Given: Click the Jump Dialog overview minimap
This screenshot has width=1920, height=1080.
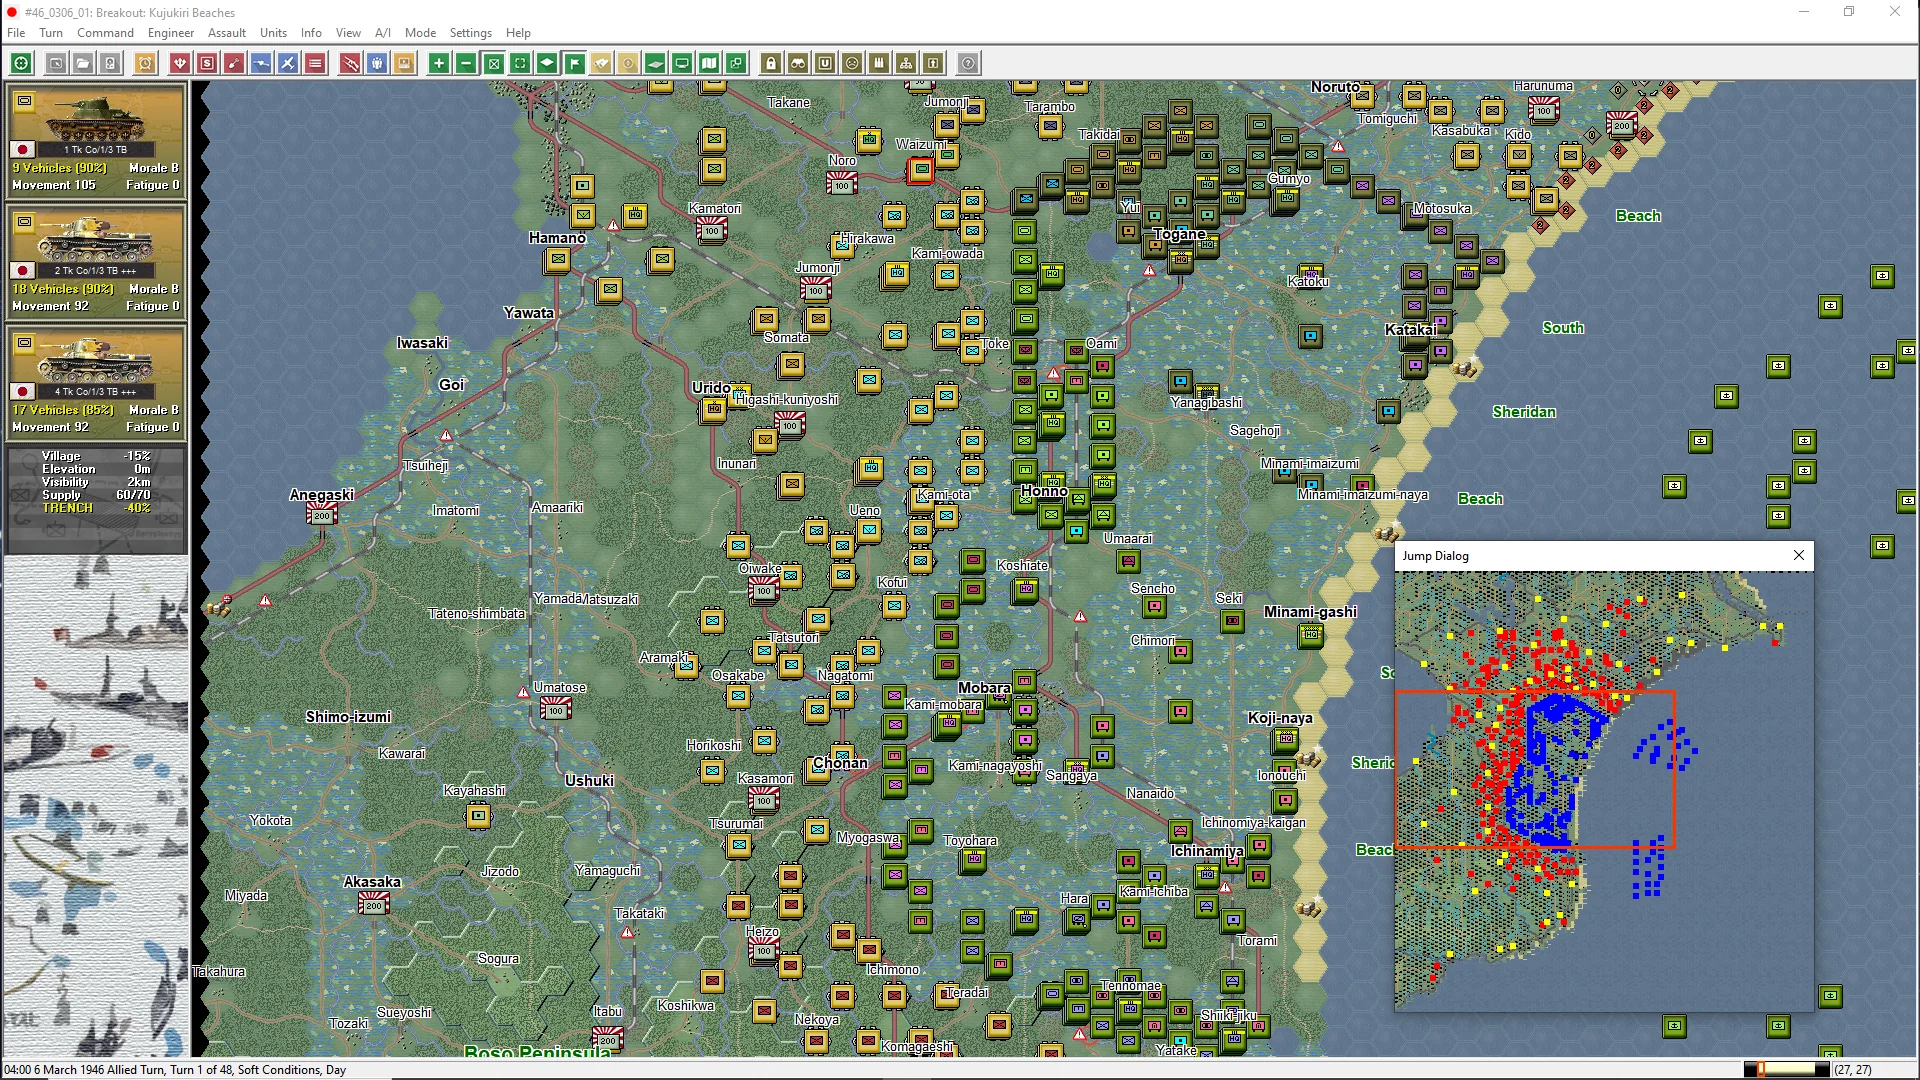Looking at the screenshot, I should (1604, 791).
